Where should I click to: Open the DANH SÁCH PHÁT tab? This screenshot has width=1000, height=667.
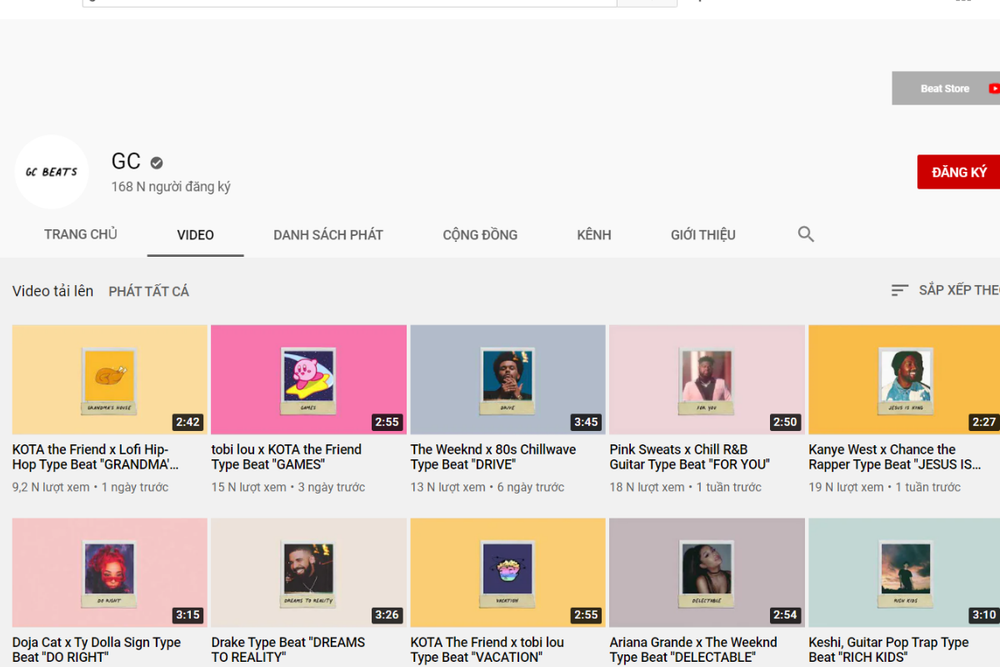tap(328, 235)
